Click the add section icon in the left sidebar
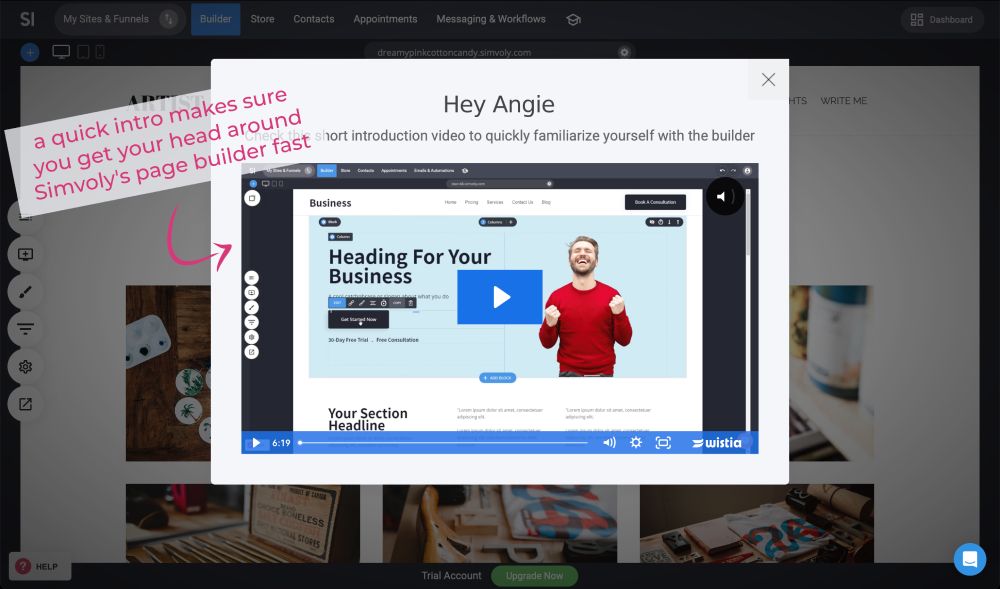 pyautogui.click(x=26, y=254)
